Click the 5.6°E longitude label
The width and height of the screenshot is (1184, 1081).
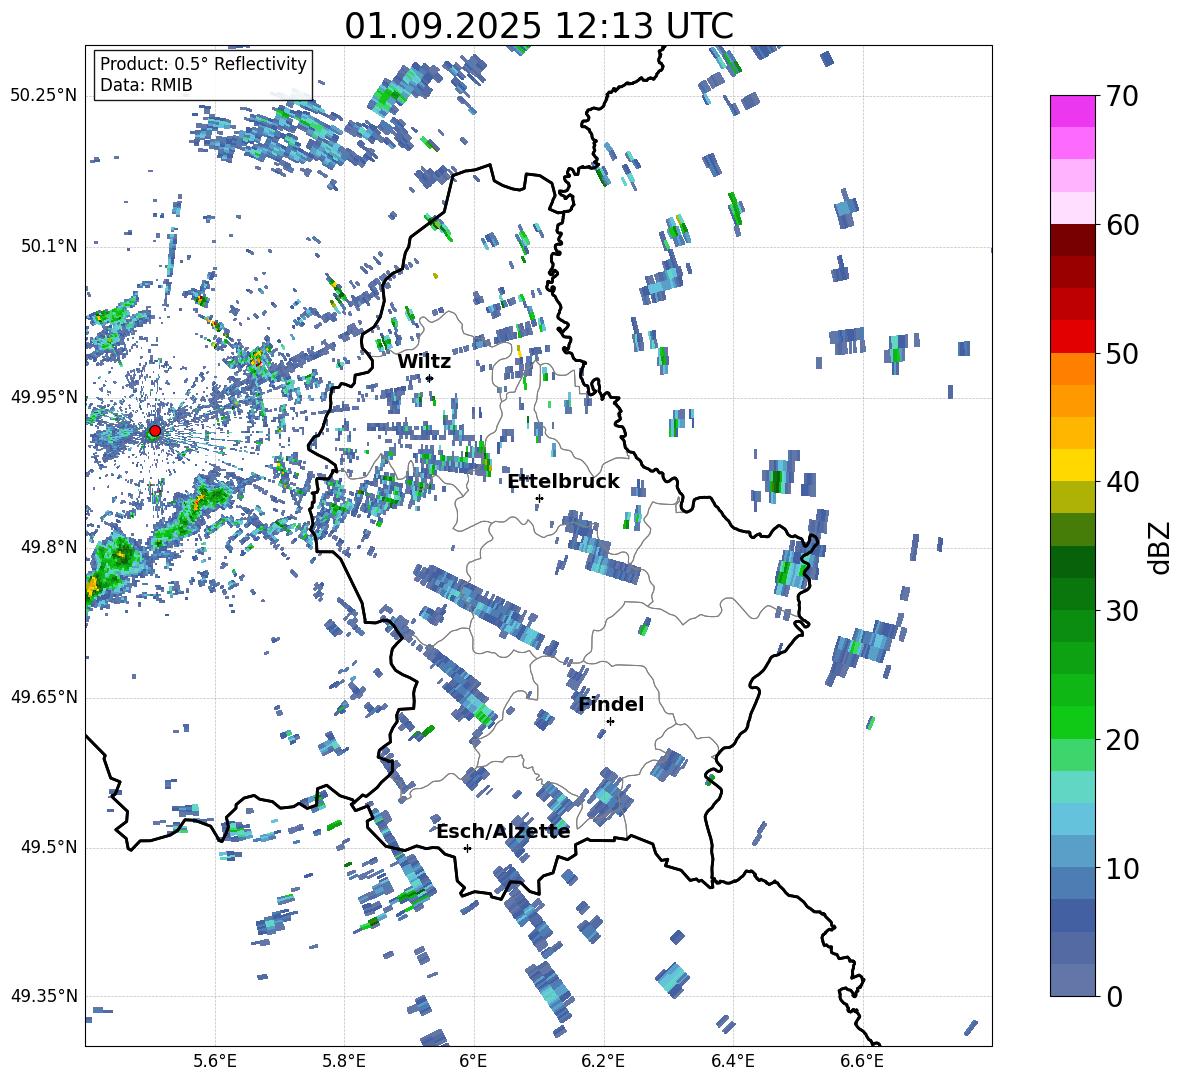pos(215,1062)
